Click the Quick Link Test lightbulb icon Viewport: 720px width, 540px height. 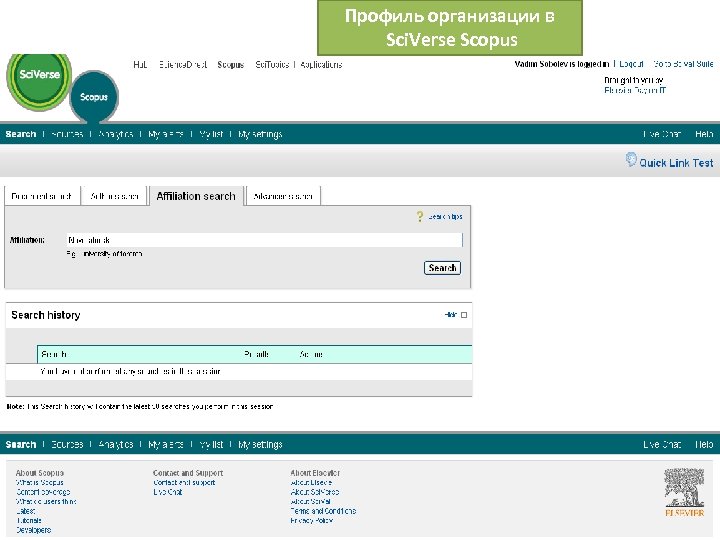pos(631,159)
